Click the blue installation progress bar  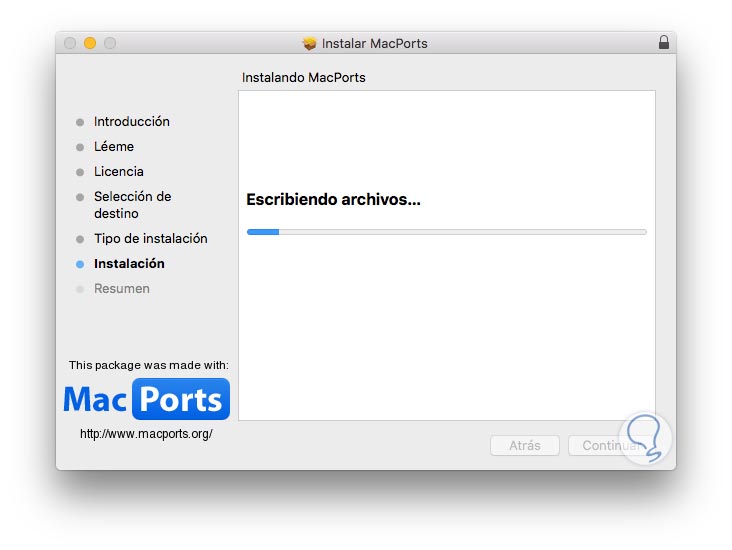point(446,232)
